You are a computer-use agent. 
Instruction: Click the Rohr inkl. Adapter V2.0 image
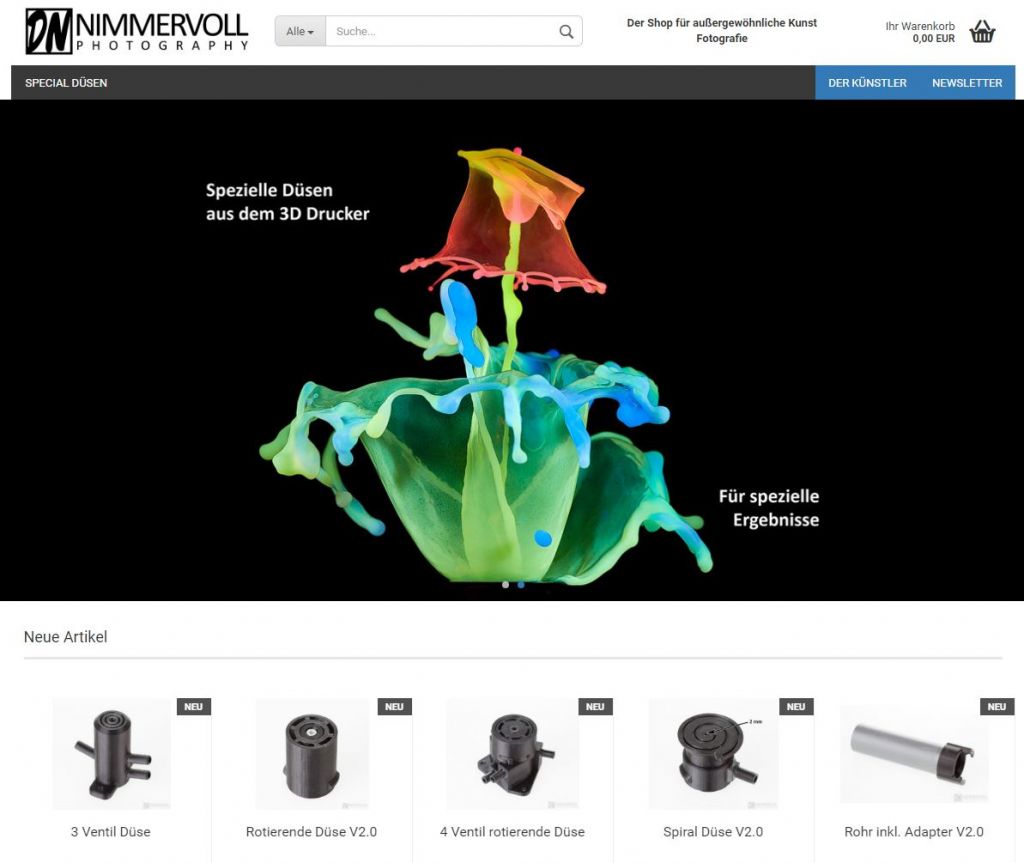[912, 754]
